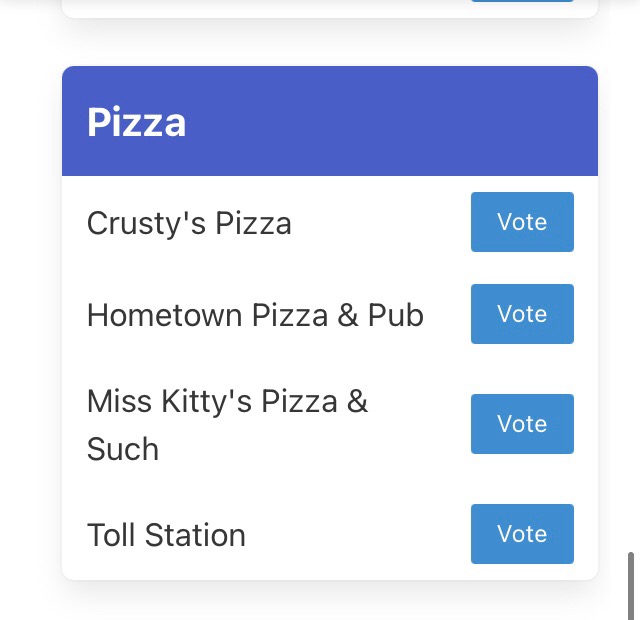Image resolution: width=640 pixels, height=620 pixels.
Task: Click the Toll Station entry name
Action: tap(166, 535)
